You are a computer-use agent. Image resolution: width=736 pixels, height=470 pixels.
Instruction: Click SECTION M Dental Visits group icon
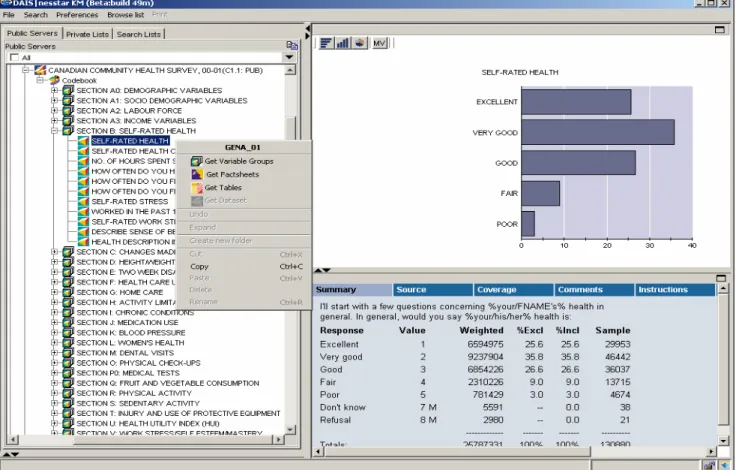click(68, 353)
